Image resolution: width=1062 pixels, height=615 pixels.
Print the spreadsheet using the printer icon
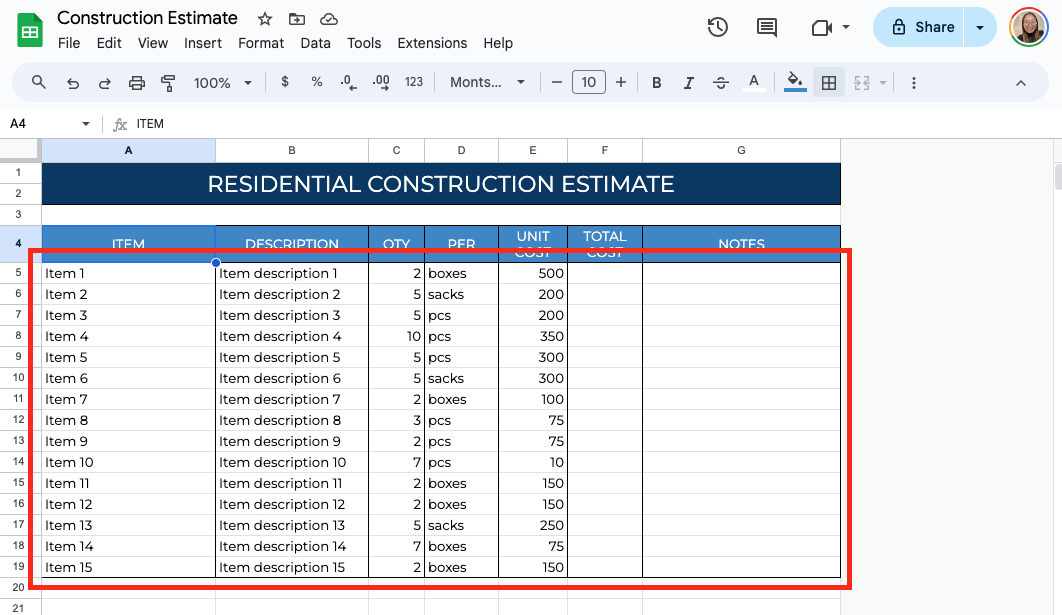[x=137, y=83]
